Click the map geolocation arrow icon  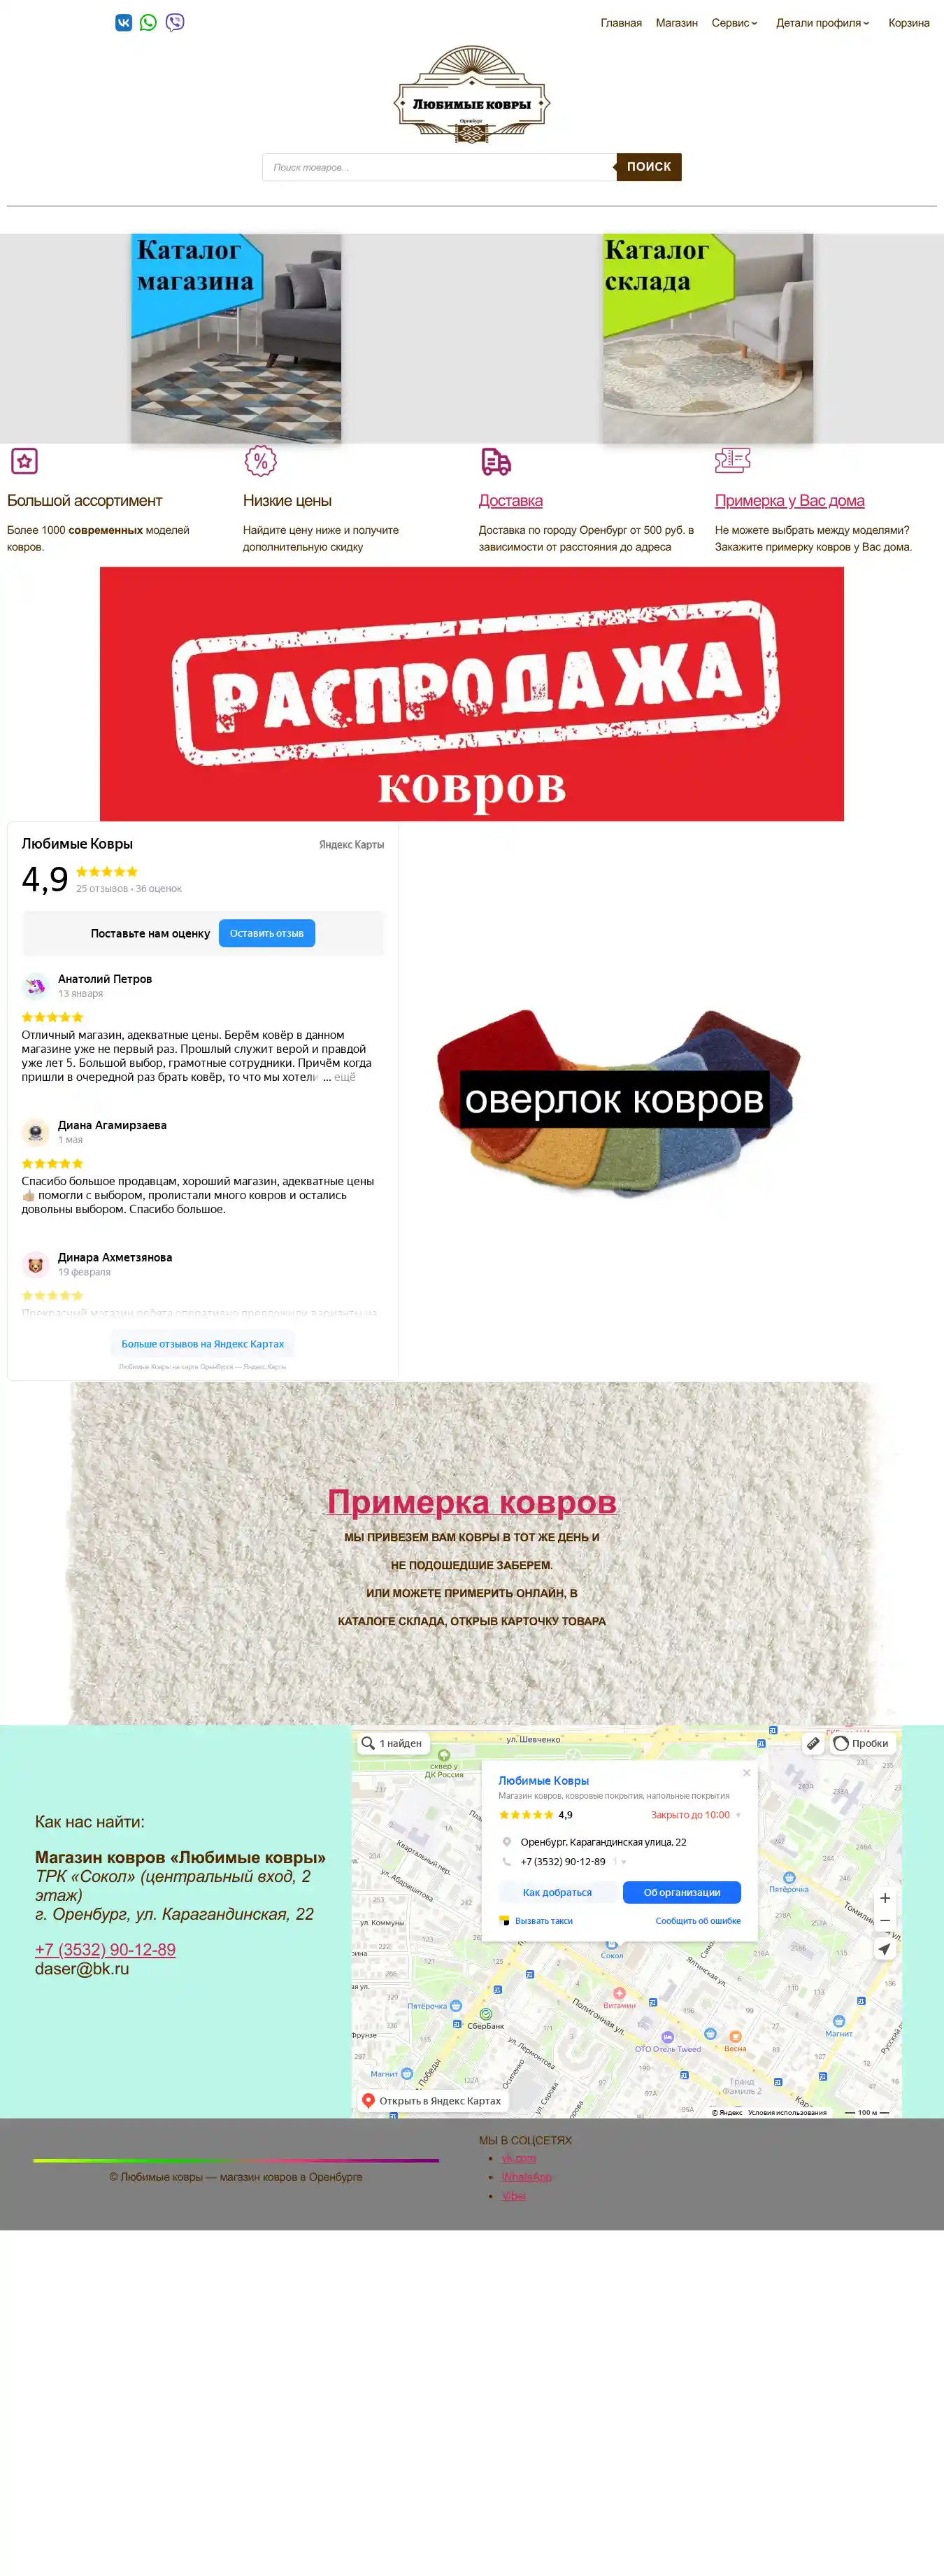tap(885, 1949)
